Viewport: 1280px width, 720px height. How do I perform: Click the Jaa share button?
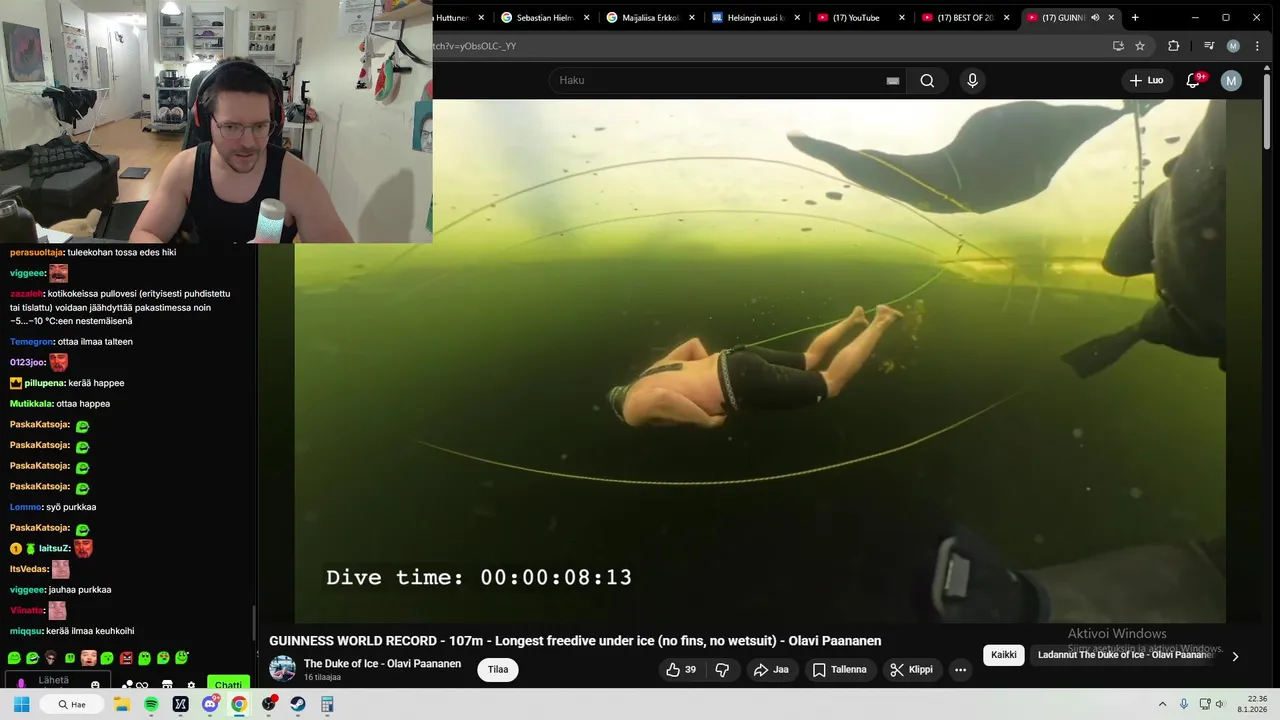(x=771, y=670)
